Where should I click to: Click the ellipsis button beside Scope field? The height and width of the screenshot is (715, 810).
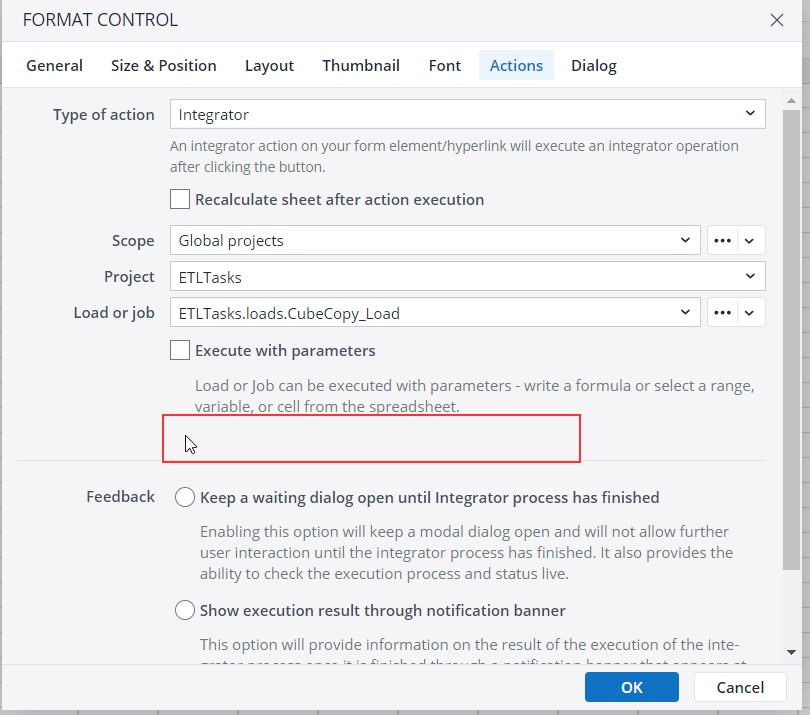point(723,241)
